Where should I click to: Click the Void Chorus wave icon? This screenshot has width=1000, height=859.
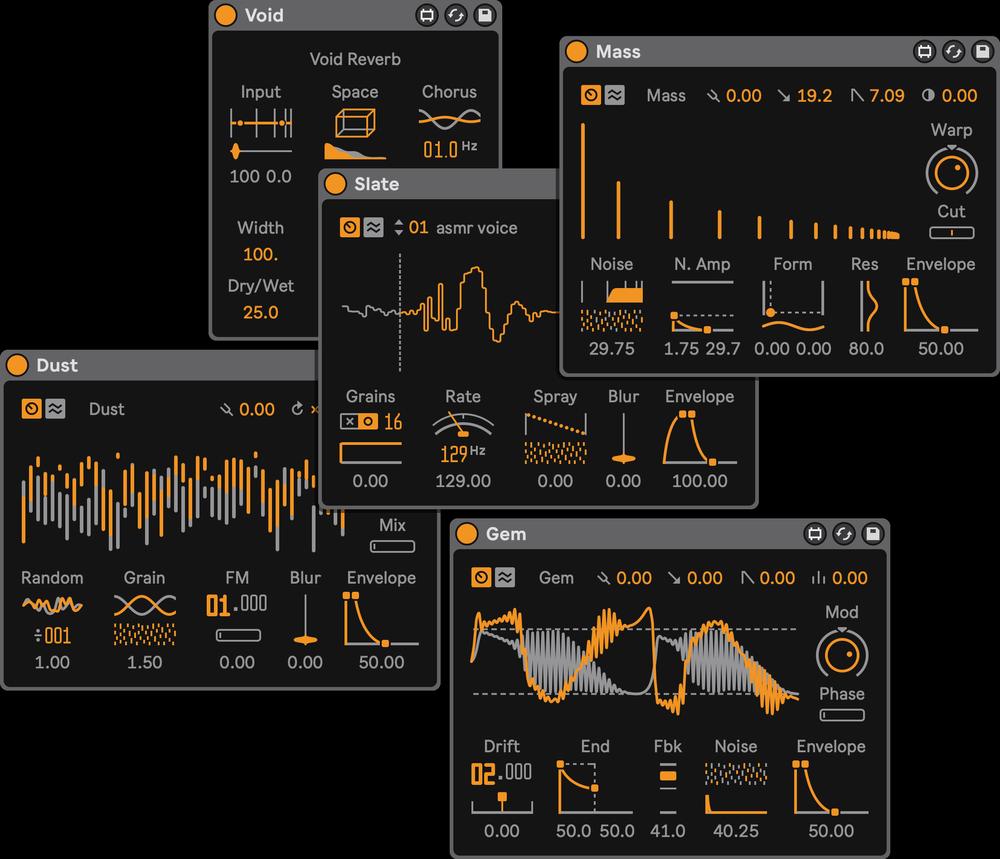(450, 119)
